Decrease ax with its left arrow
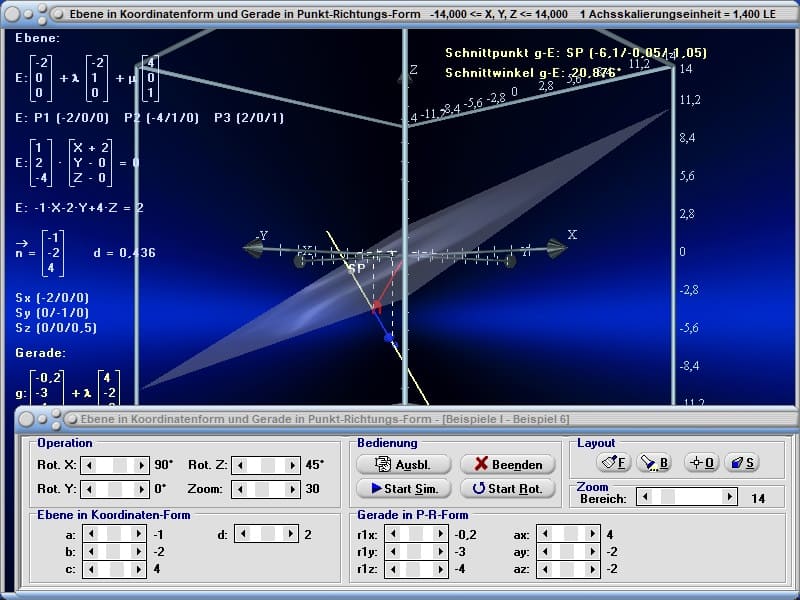The image size is (800, 600). tap(545, 534)
